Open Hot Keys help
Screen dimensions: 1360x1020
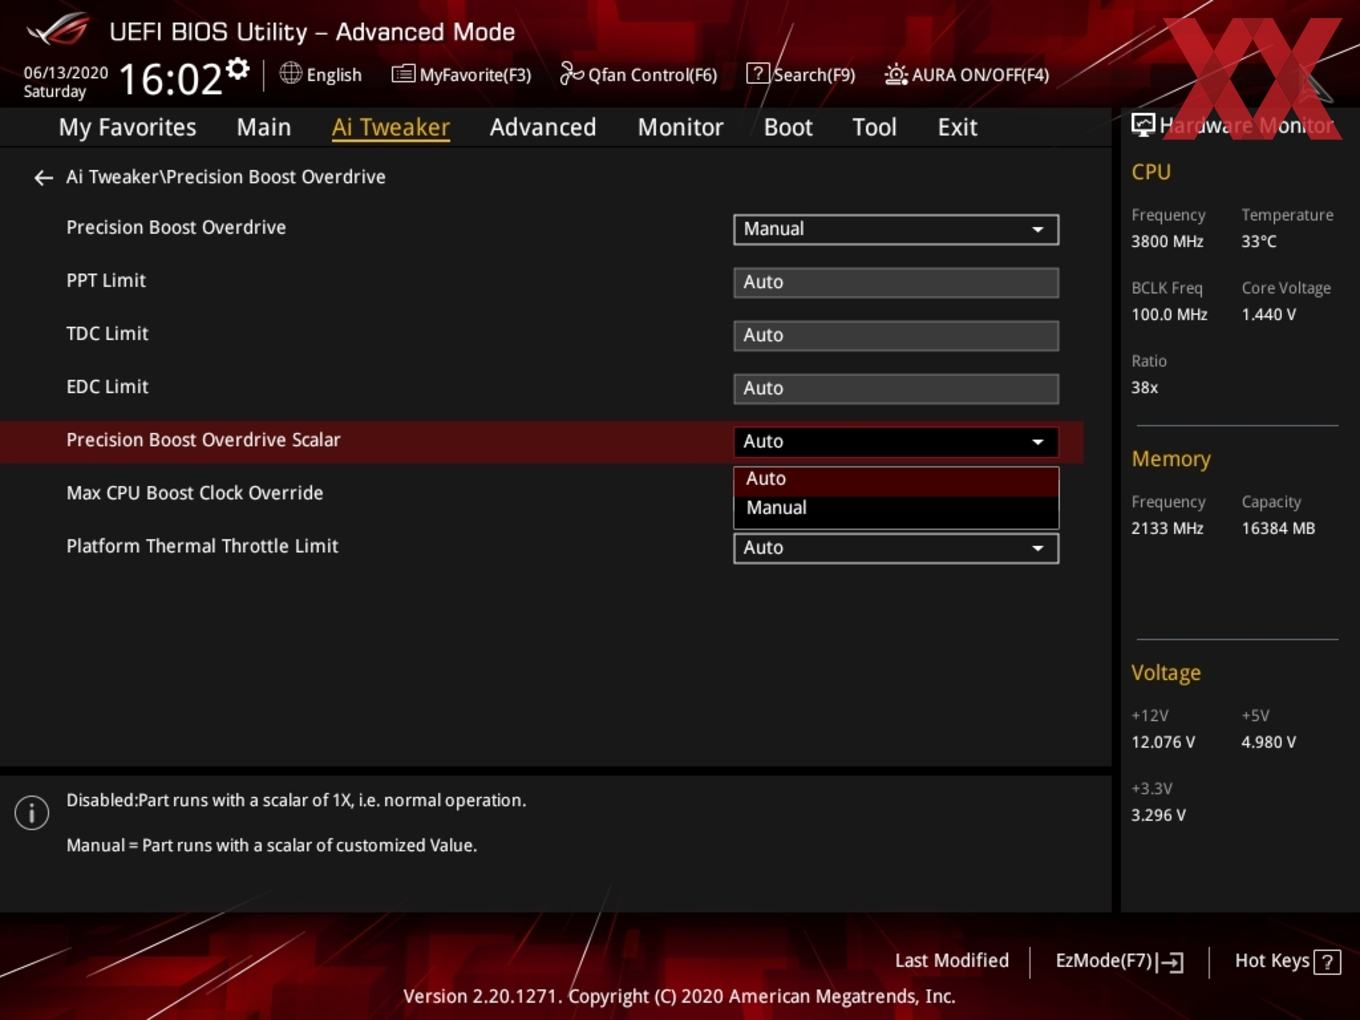(1287, 961)
